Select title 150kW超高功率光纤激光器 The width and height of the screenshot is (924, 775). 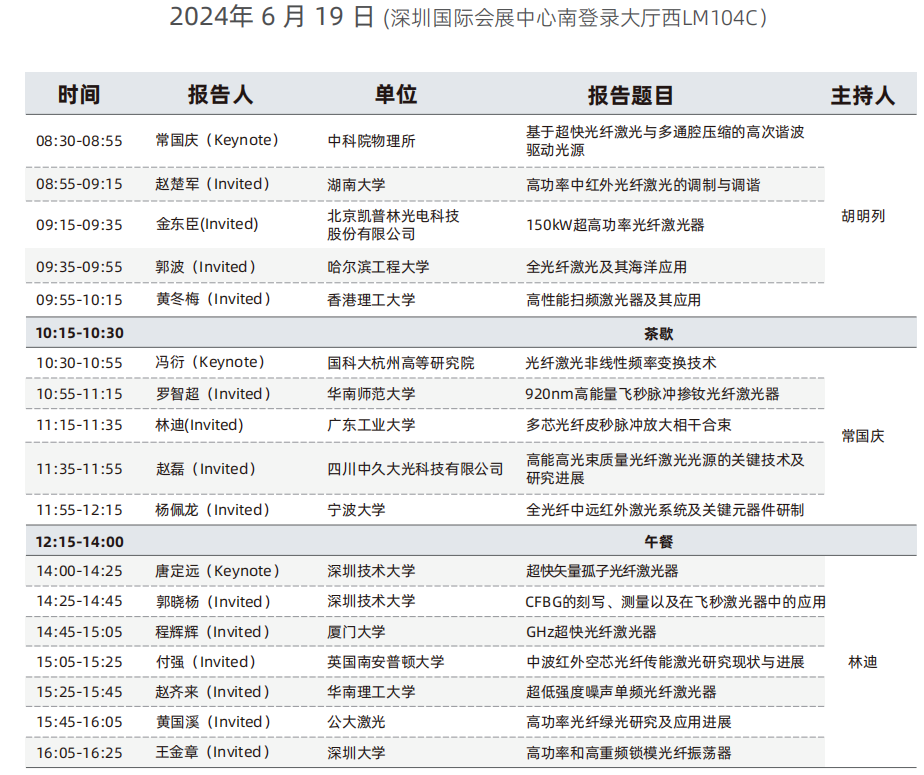tap(615, 225)
